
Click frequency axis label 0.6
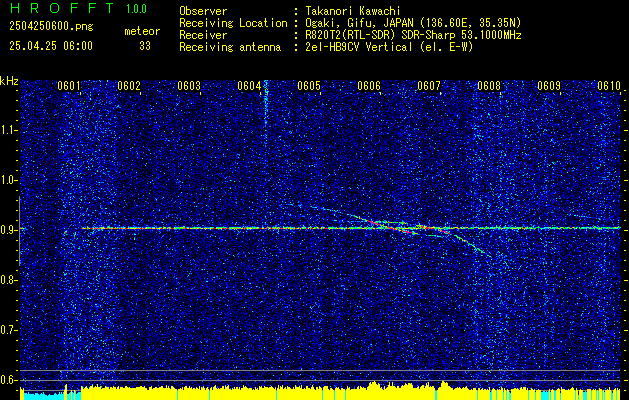click(8, 380)
